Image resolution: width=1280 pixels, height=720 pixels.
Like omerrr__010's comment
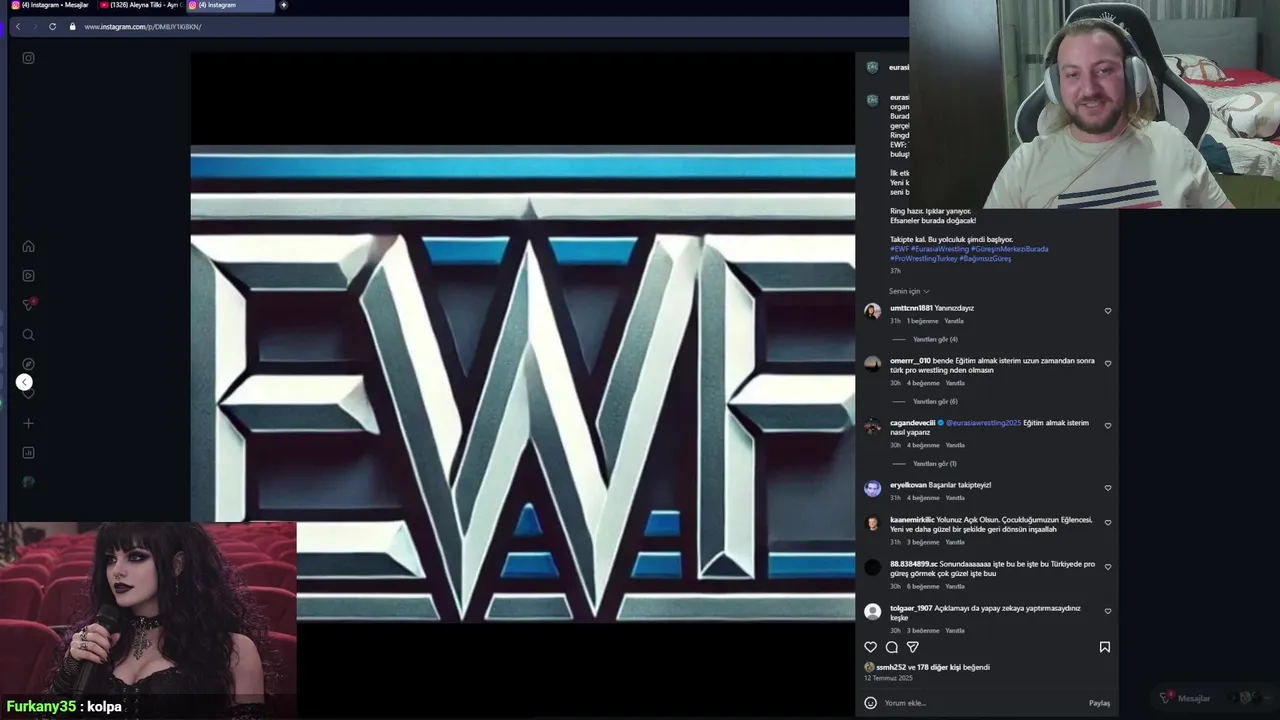pos(1107,364)
